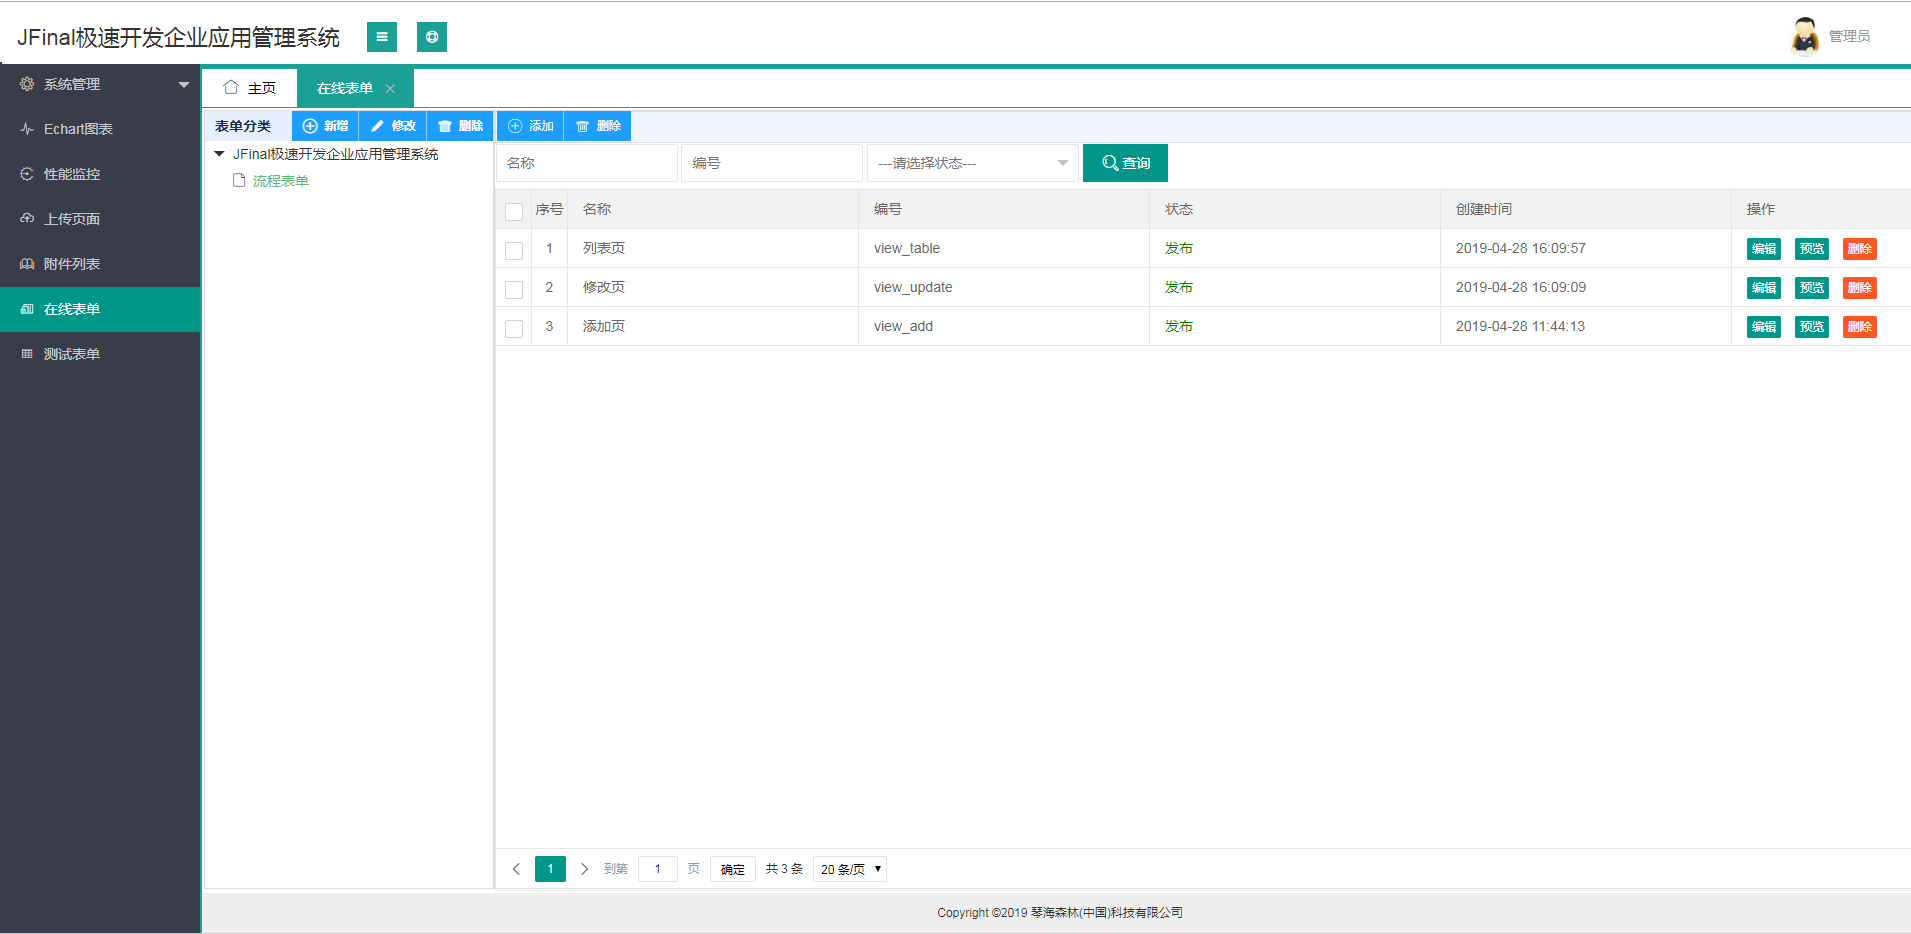Open the 20 条/页 page size dropdown
1911x934 pixels.
(x=850, y=869)
